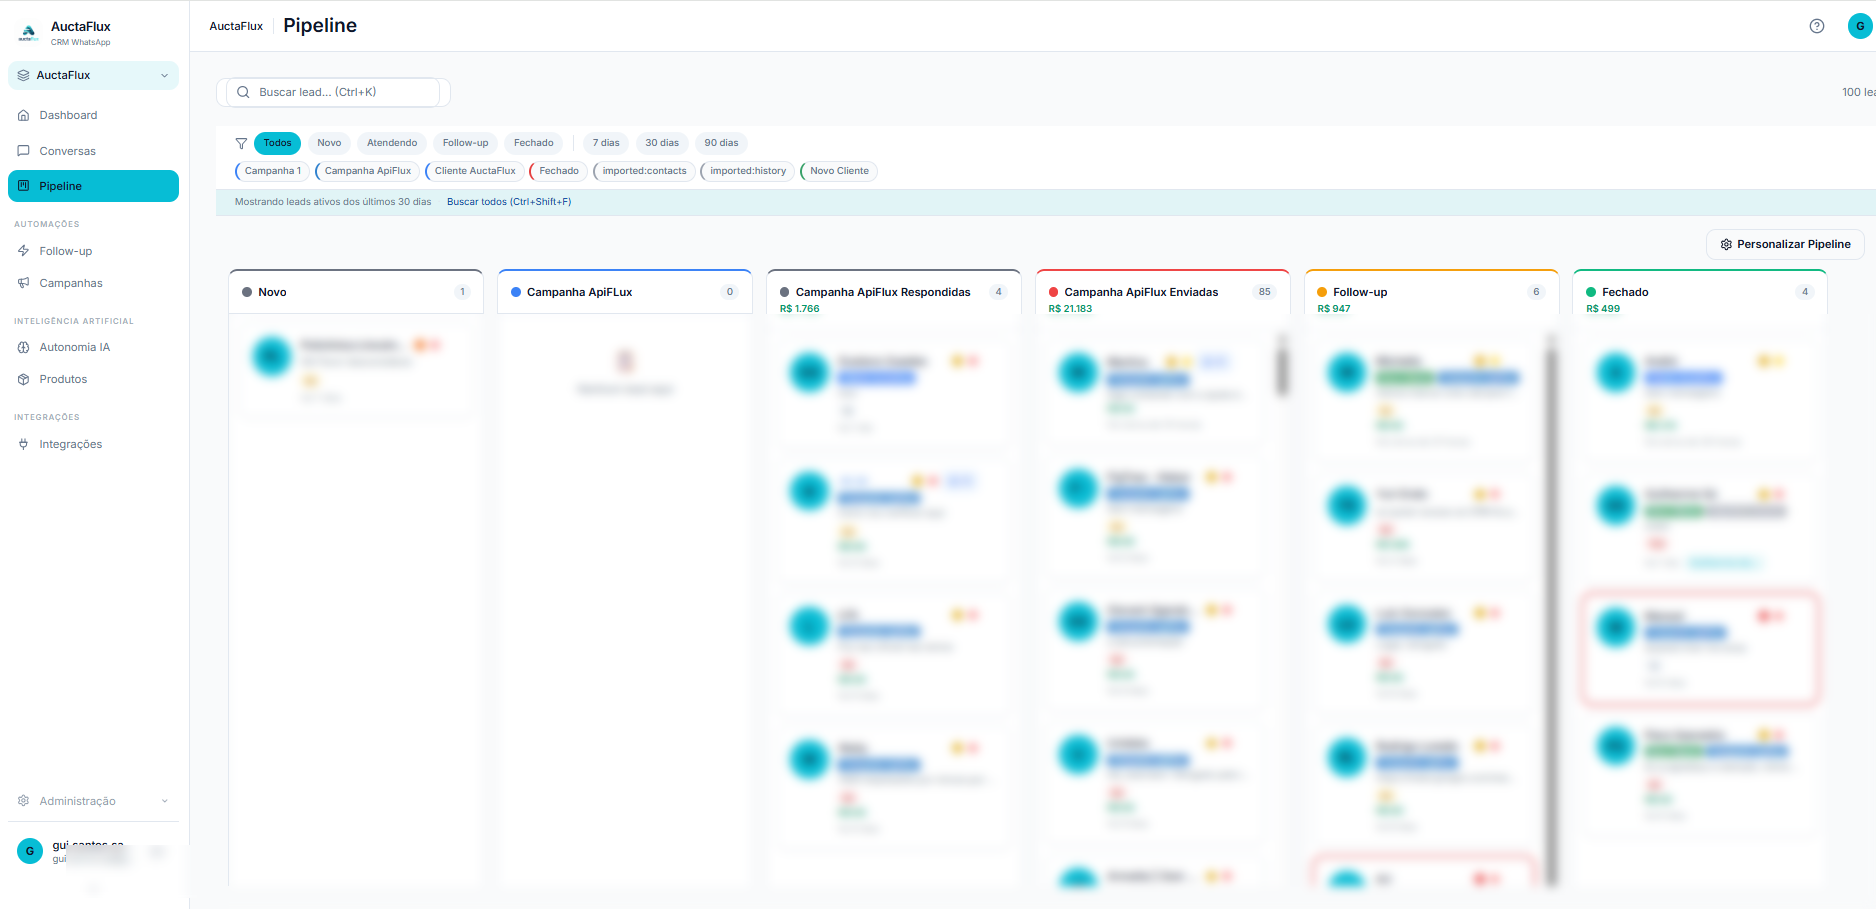Image resolution: width=1876 pixels, height=909 pixels.
Task: Click the Fechado column header
Action: (x=1700, y=293)
